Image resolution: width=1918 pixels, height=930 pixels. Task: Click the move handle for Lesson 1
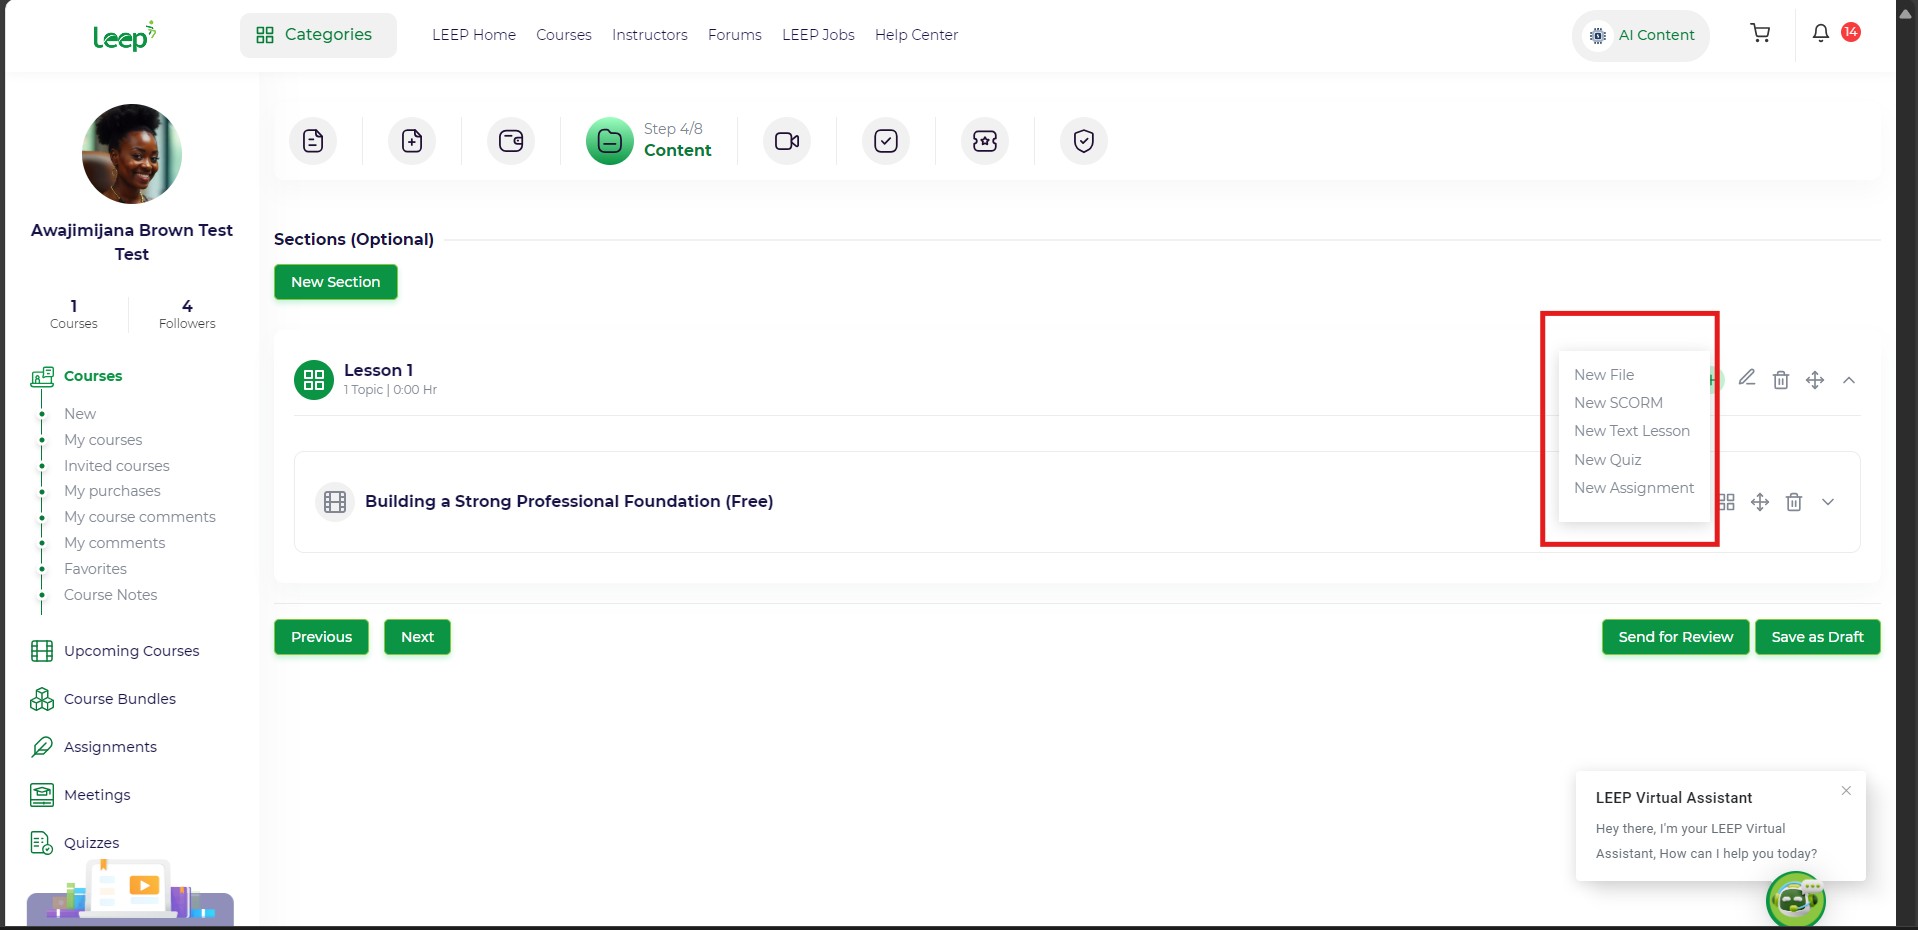pos(1815,380)
